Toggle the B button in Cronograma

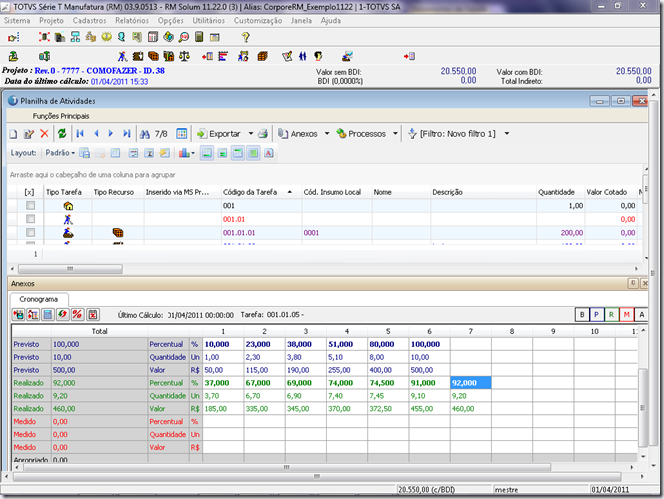pos(582,315)
